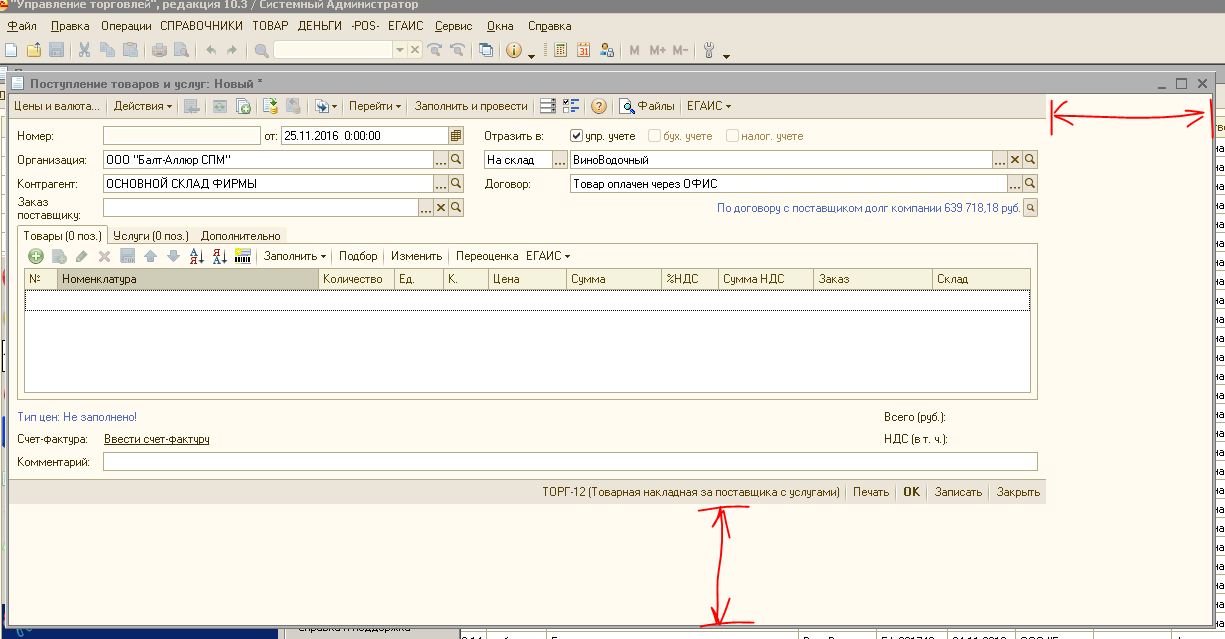This screenshot has width=1225, height=639.
Task: Click magnifier icon beside Организация field
Action: click(456, 160)
